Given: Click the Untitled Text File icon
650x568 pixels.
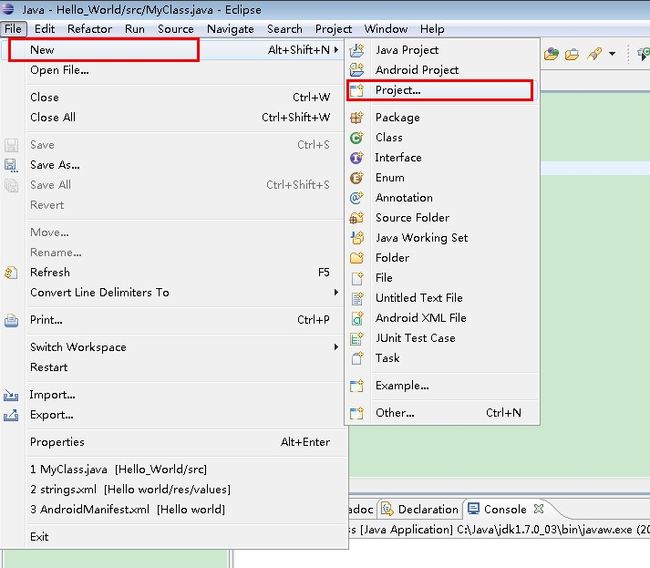Looking at the screenshot, I should coord(357,298).
